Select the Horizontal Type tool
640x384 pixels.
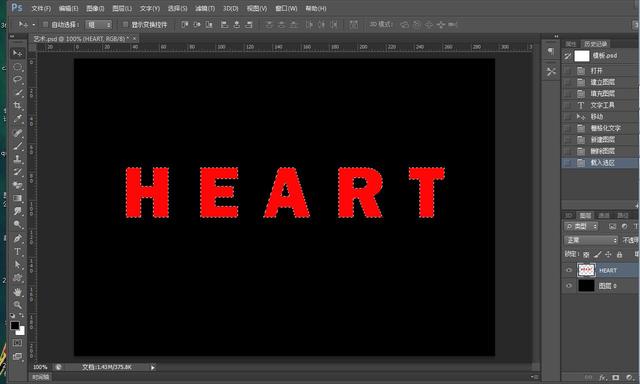tap(17, 251)
